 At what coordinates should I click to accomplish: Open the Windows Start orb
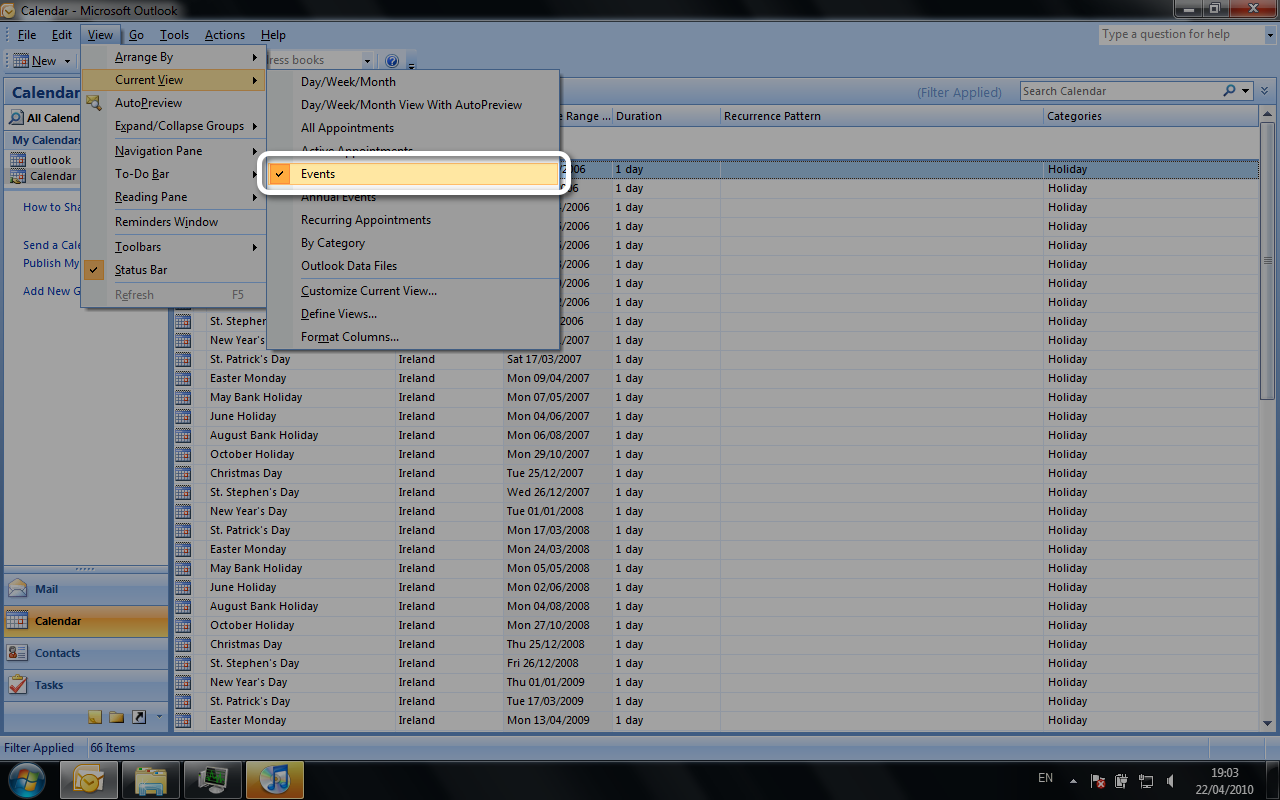(x=27, y=779)
